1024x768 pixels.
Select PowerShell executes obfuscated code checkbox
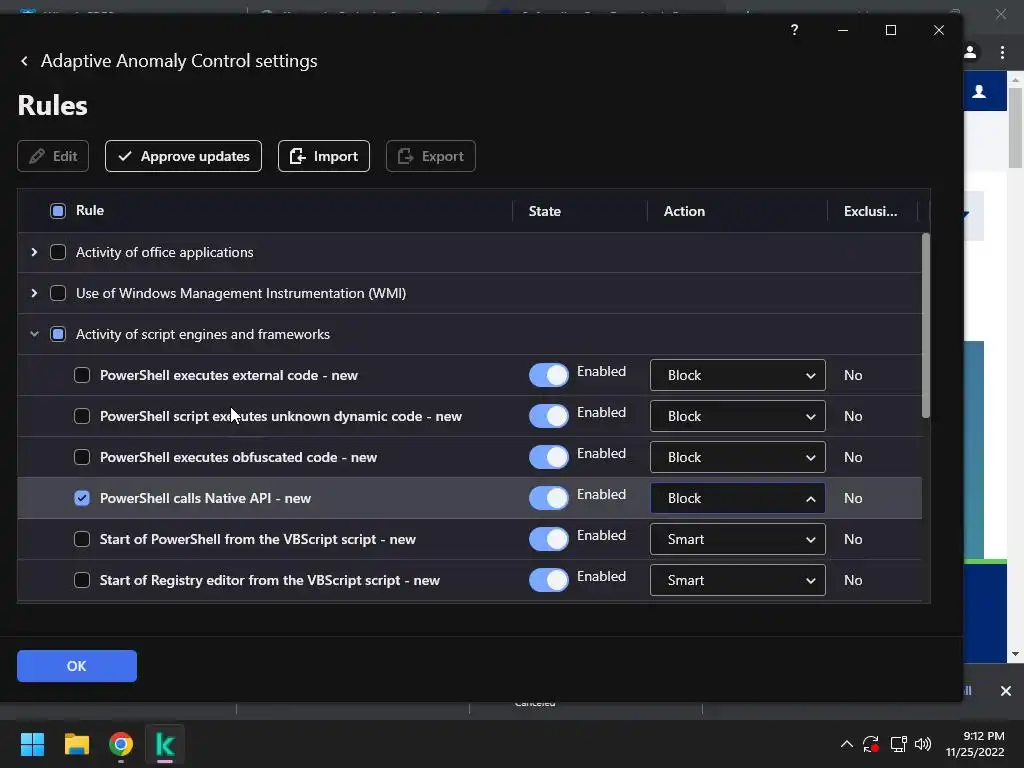82,457
